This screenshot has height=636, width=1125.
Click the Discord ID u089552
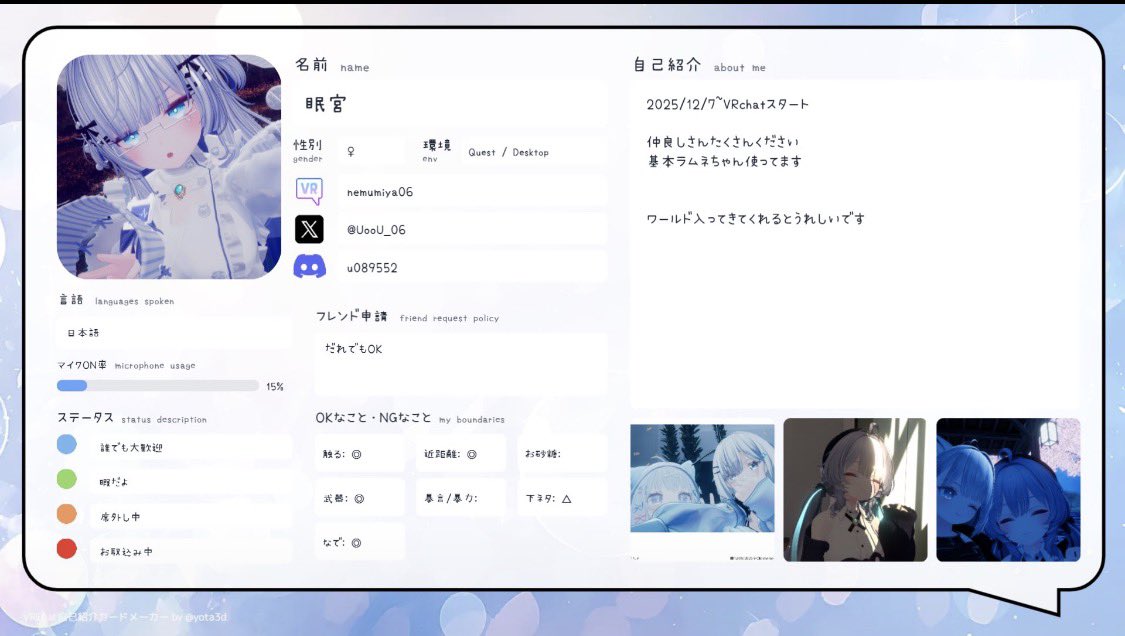pyautogui.click(x=372, y=268)
